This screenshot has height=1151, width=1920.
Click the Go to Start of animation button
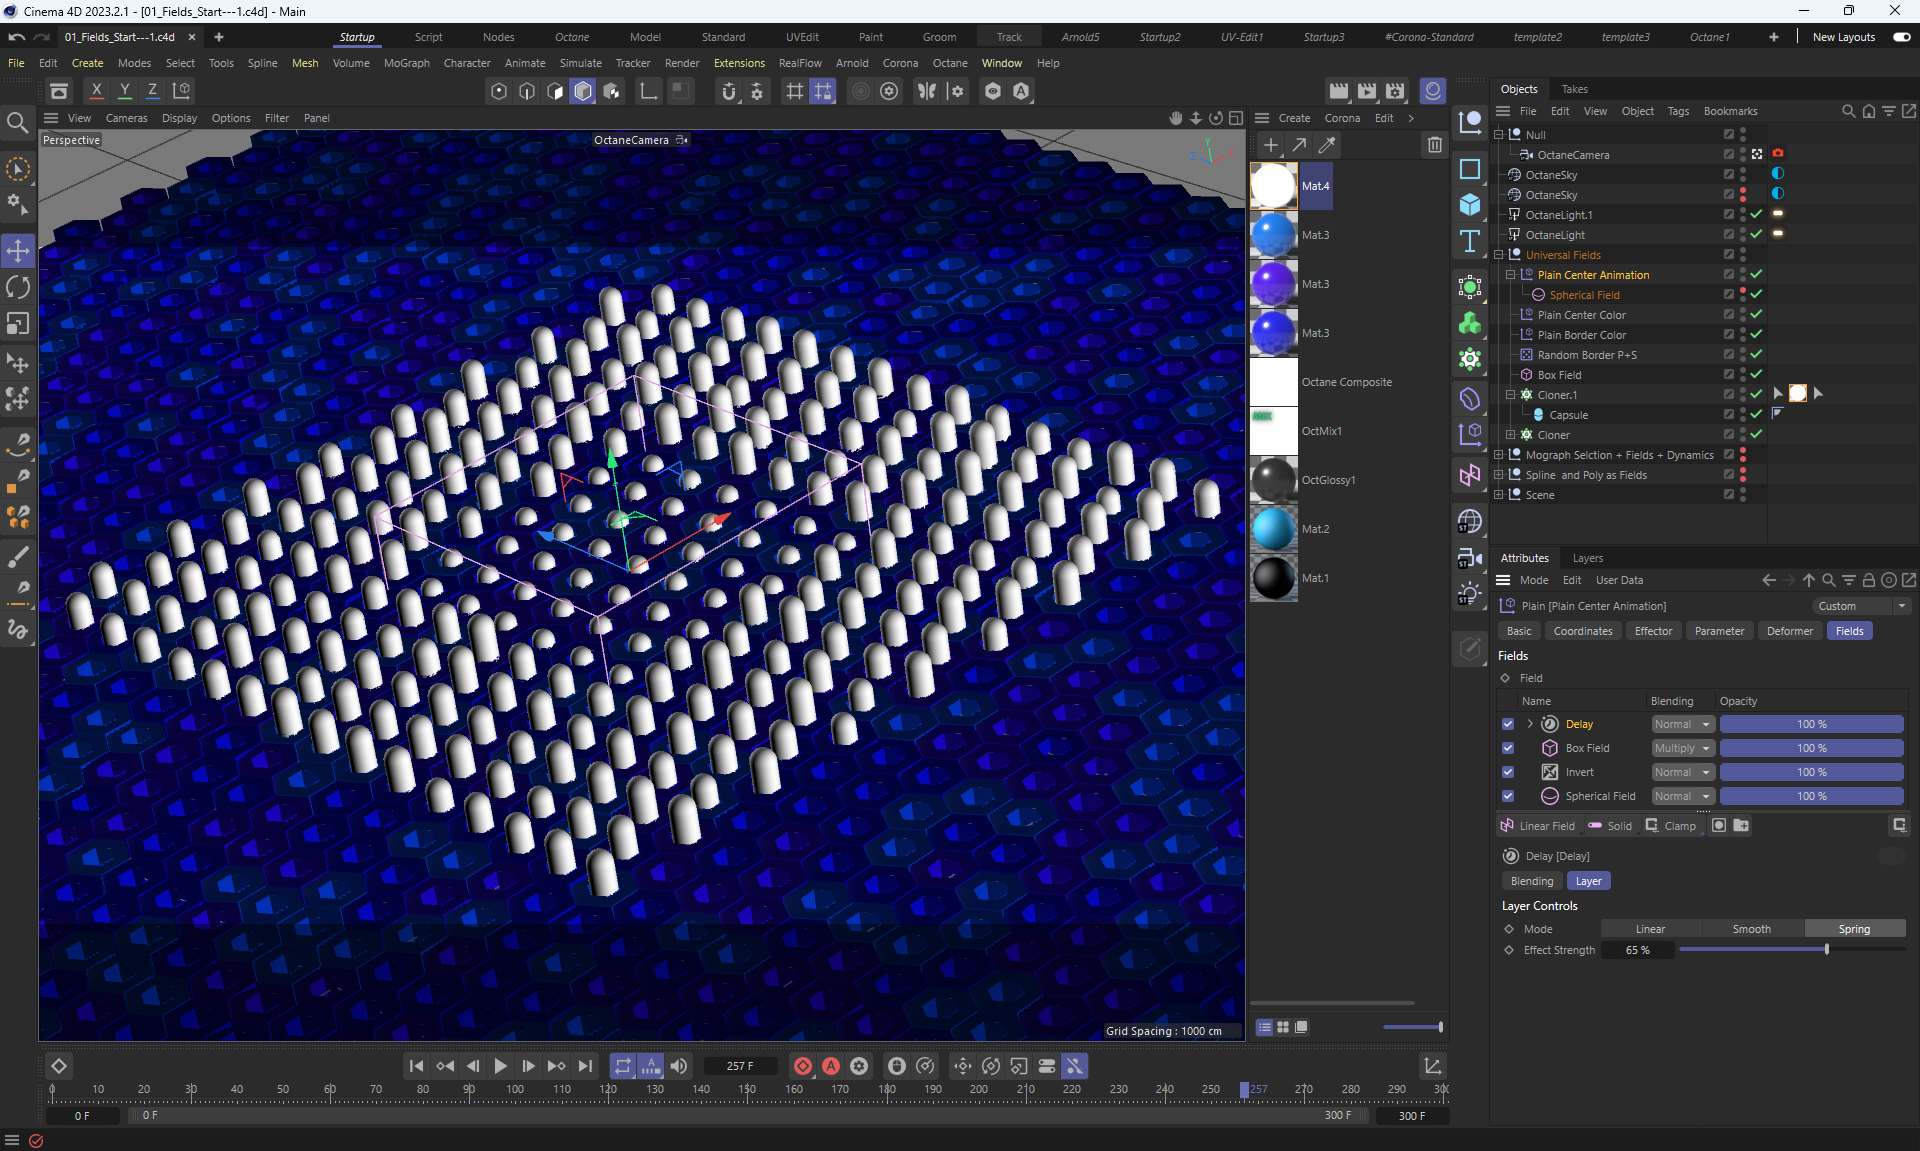coord(417,1066)
